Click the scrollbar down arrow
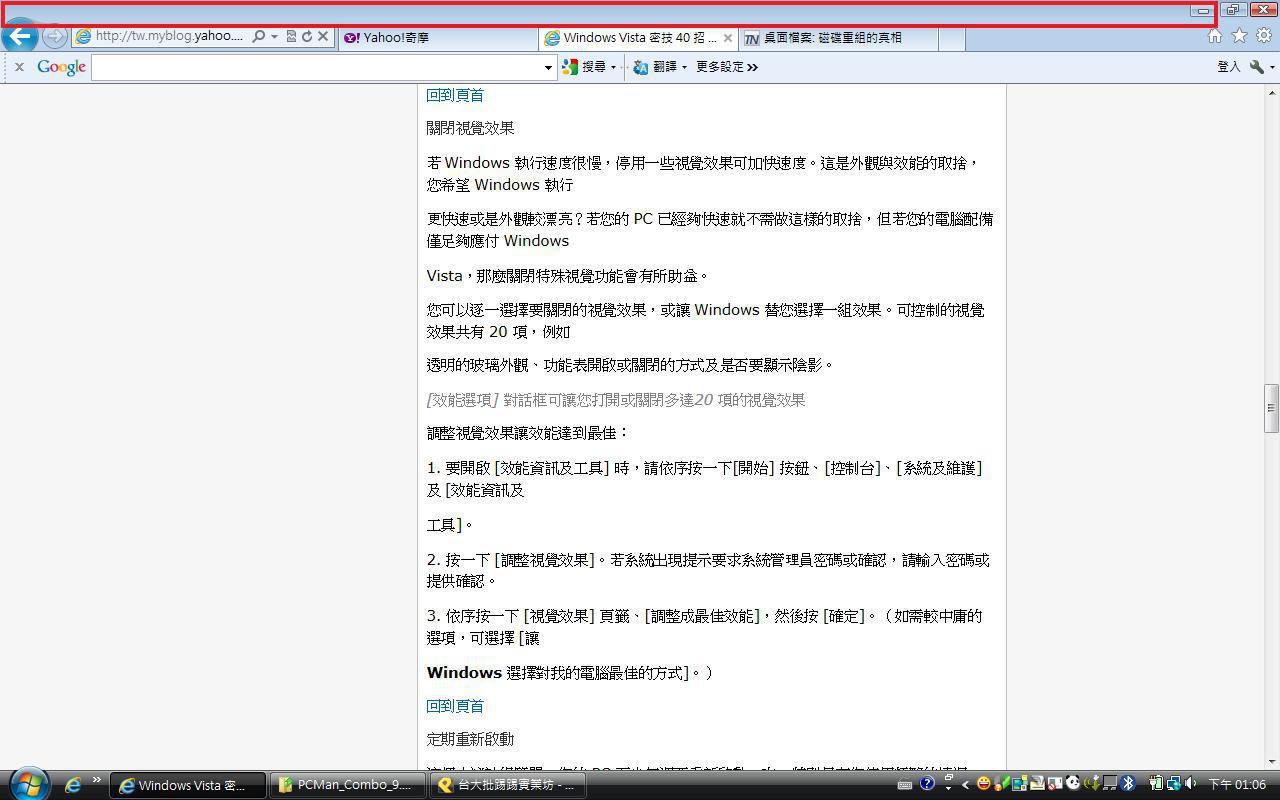Viewport: 1280px width, 800px height. [x=1271, y=761]
